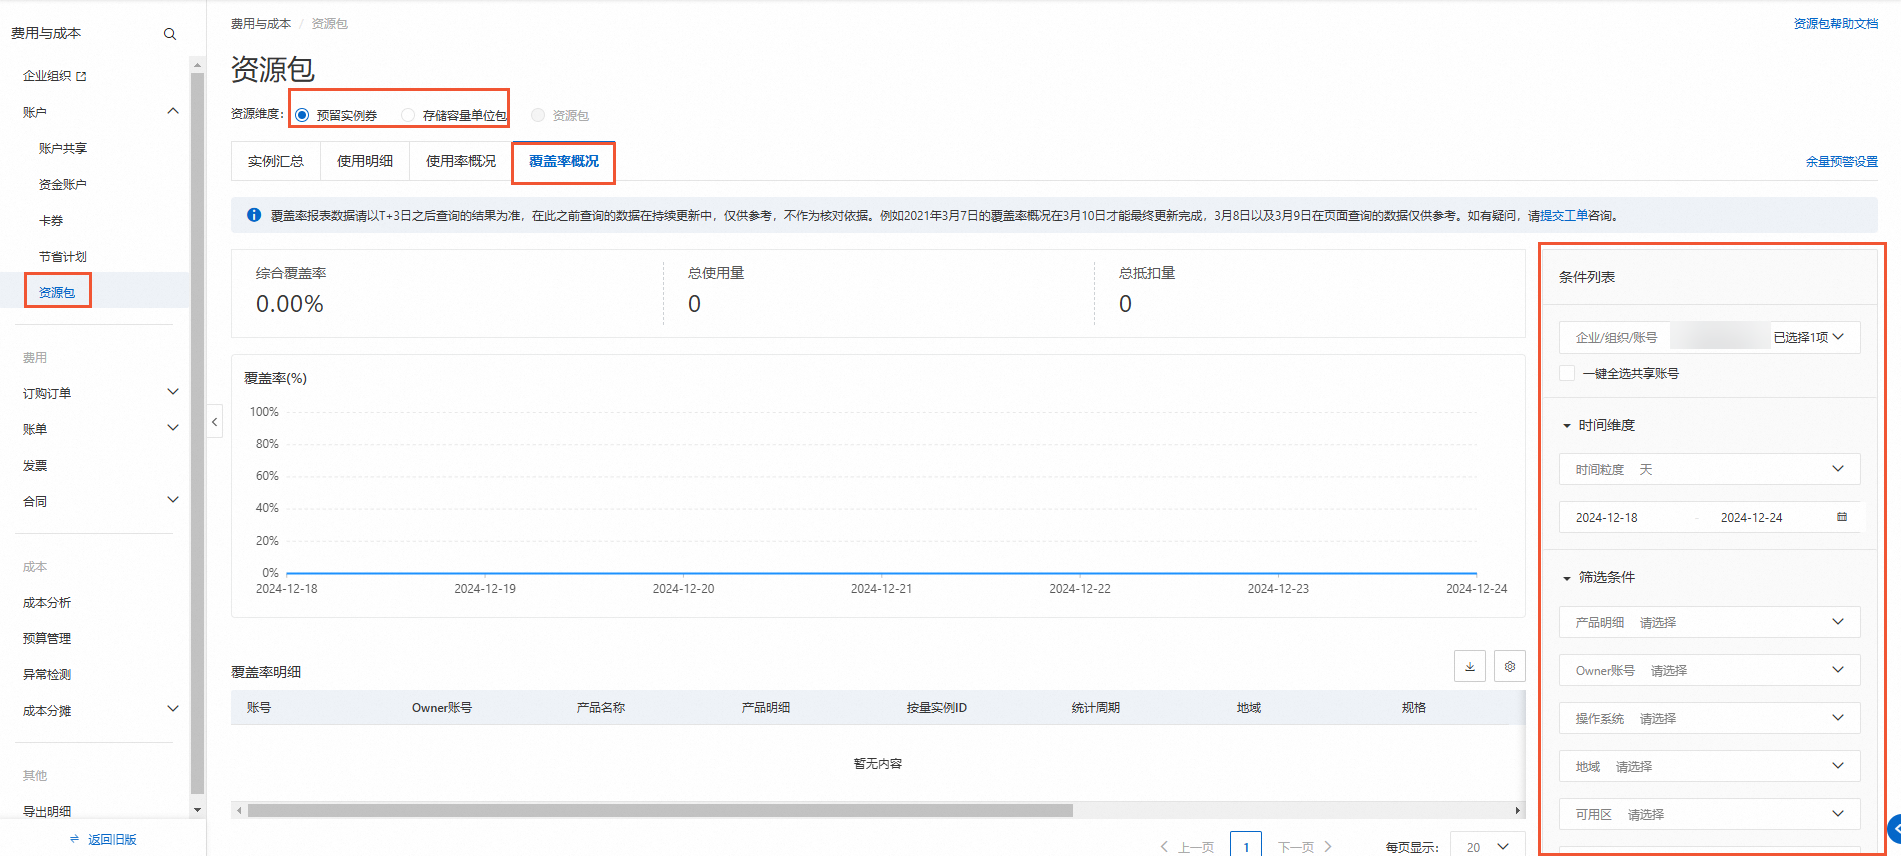Click the 统计周期 column header
1901x856 pixels.
(1096, 707)
